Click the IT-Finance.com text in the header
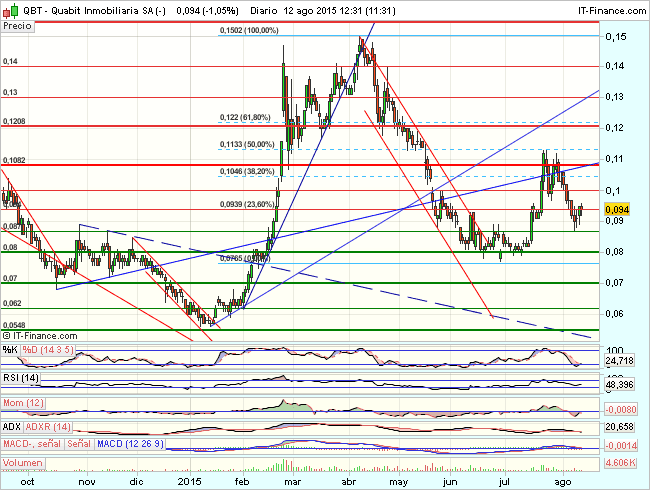650x490 pixels. tap(612, 11)
